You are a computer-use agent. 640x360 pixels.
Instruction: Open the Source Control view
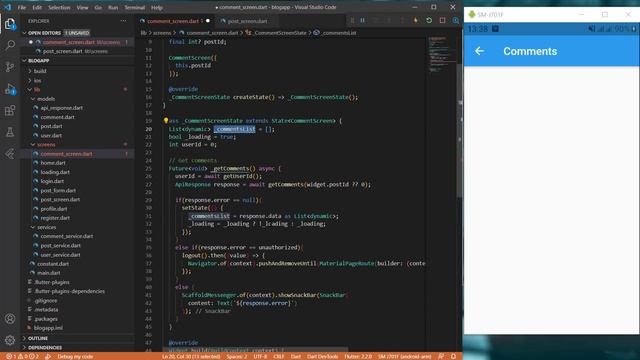(10, 67)
